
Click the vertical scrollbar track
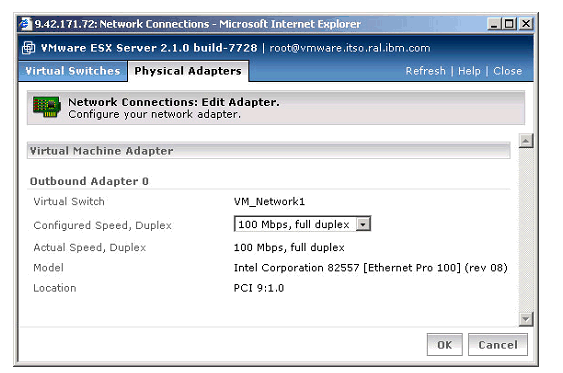526,230
